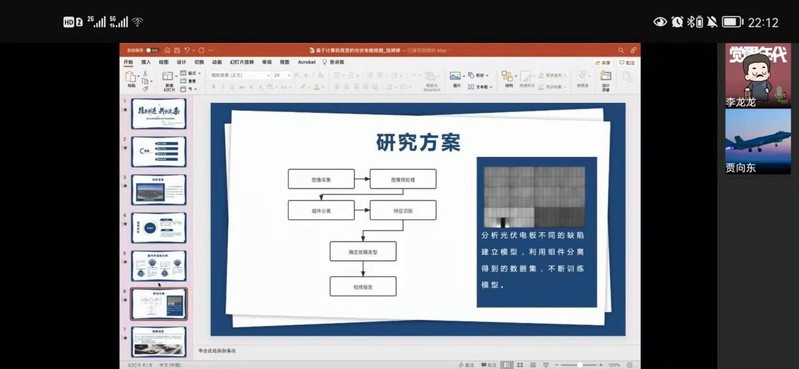799x369 pixels.
Task: Open the font size 24 dropdown
Action: [282, 75]
